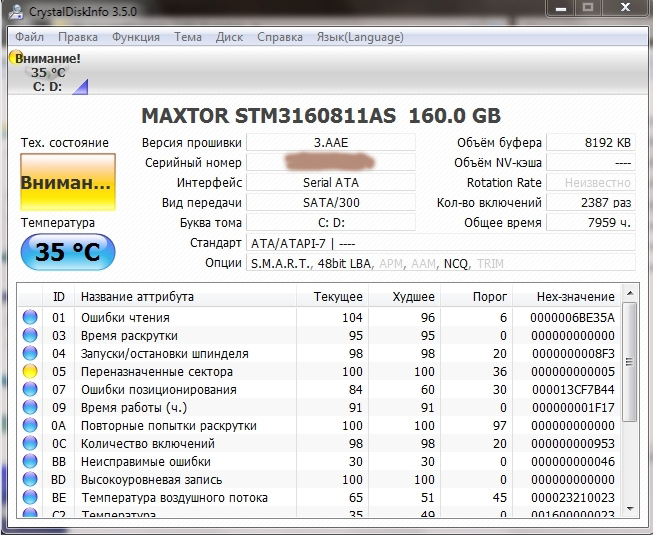Select the Неисправимые ошибки row text
The image size is (653, 535).
[x=145, y=462]
